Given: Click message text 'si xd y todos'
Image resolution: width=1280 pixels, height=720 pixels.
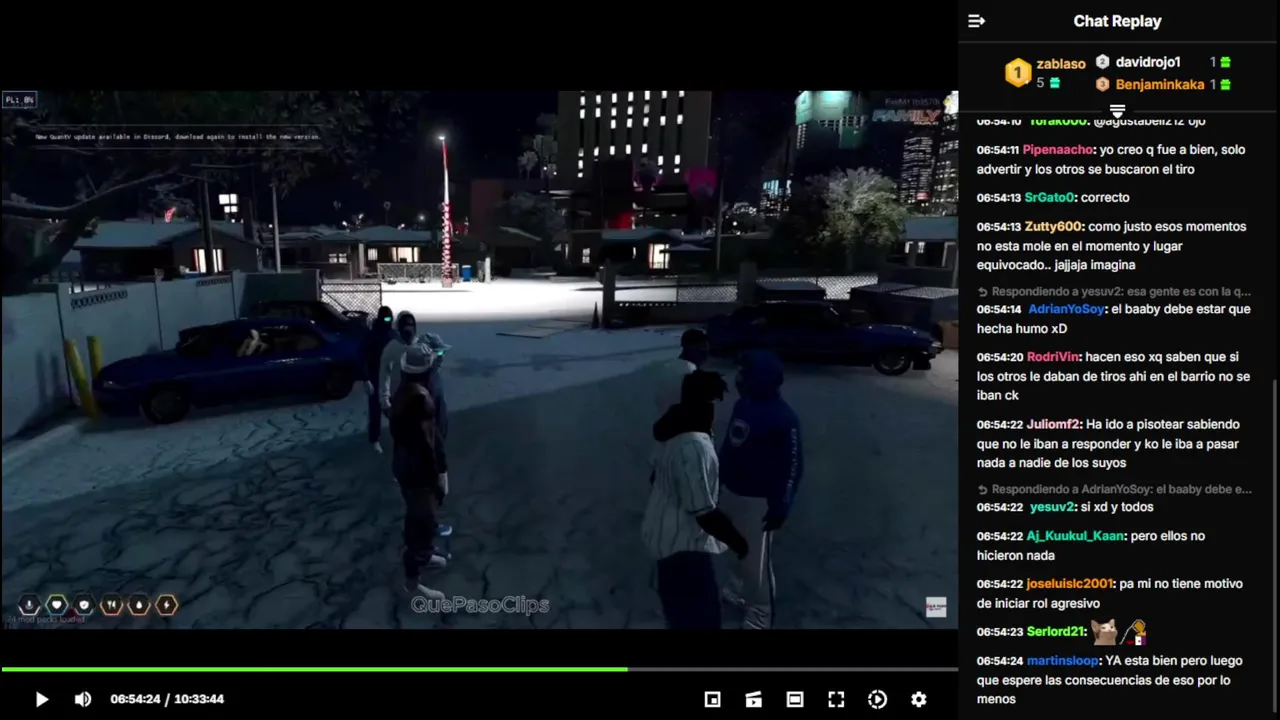Looking at the screenshot, I should (1117, 507).
